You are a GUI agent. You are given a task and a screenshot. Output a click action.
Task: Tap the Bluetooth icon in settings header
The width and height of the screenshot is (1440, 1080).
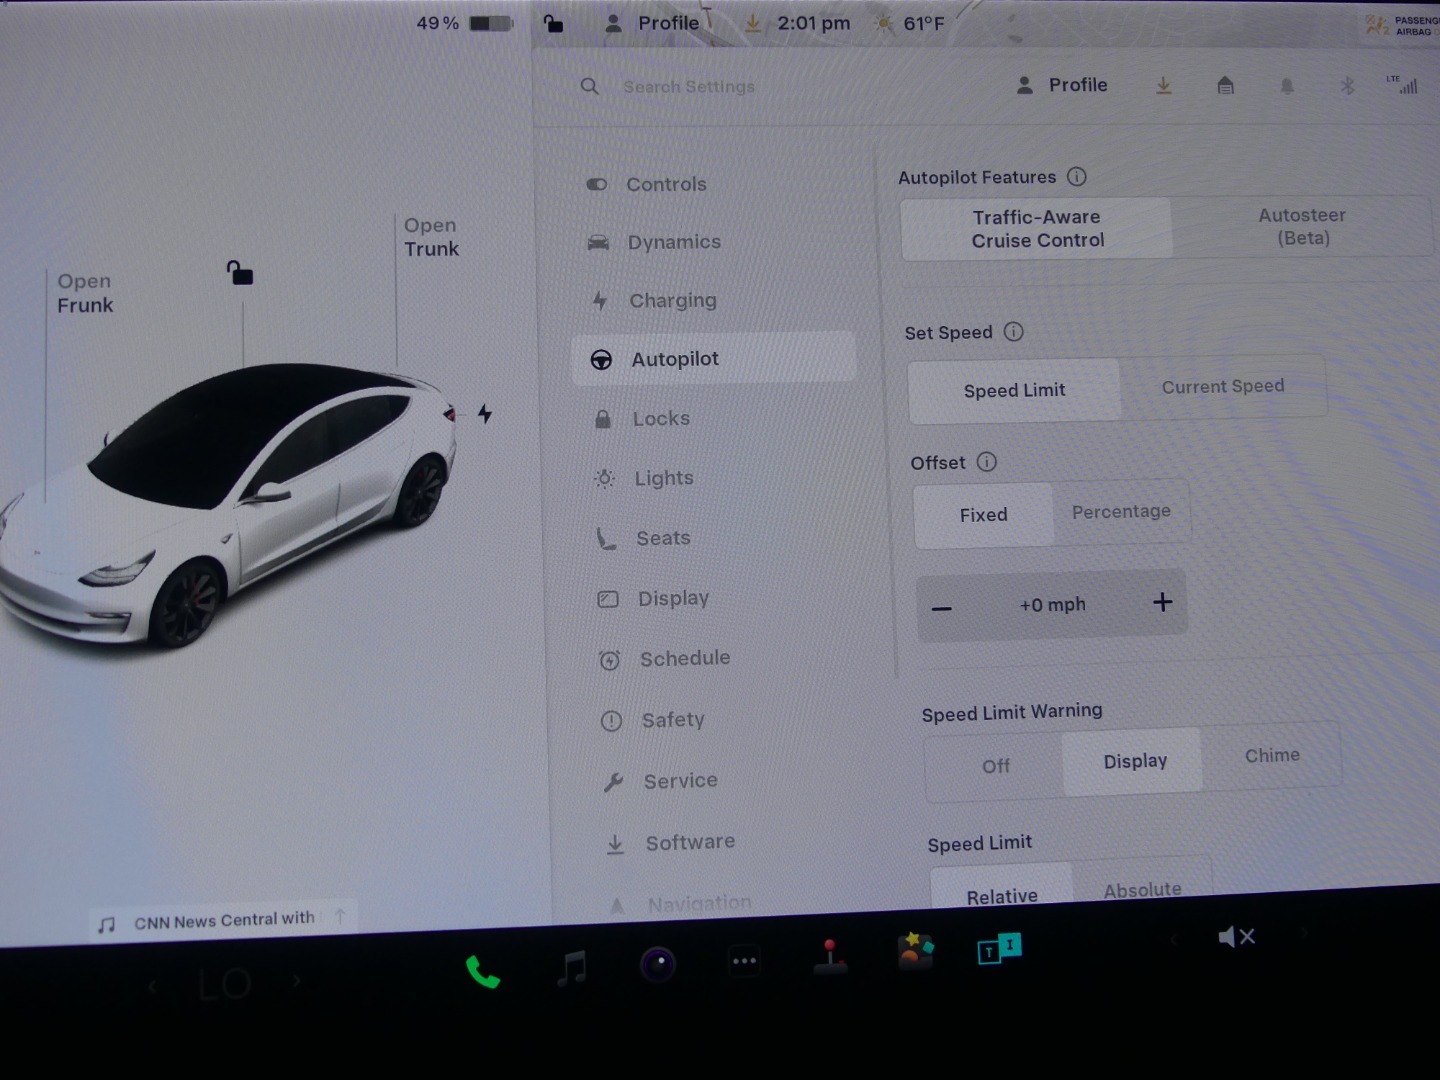[x=1347, y=86]
